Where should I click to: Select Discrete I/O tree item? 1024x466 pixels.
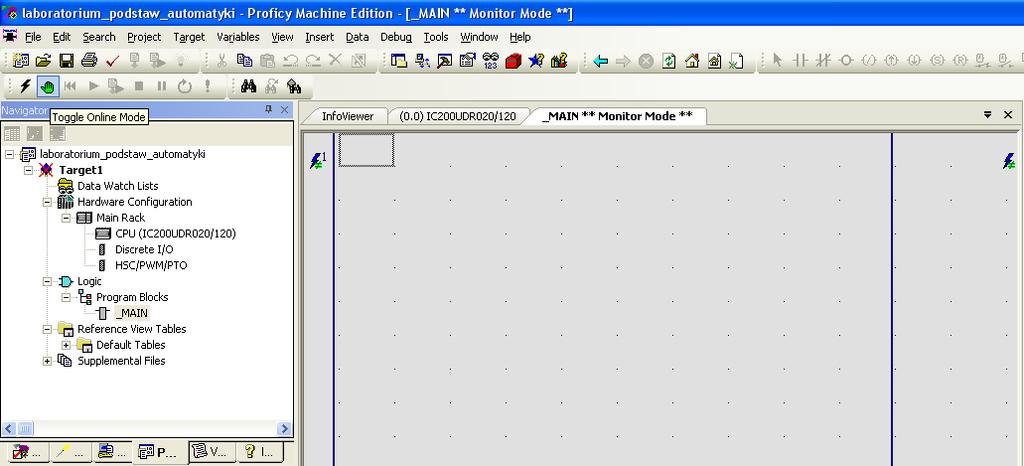tap(144, 249)
